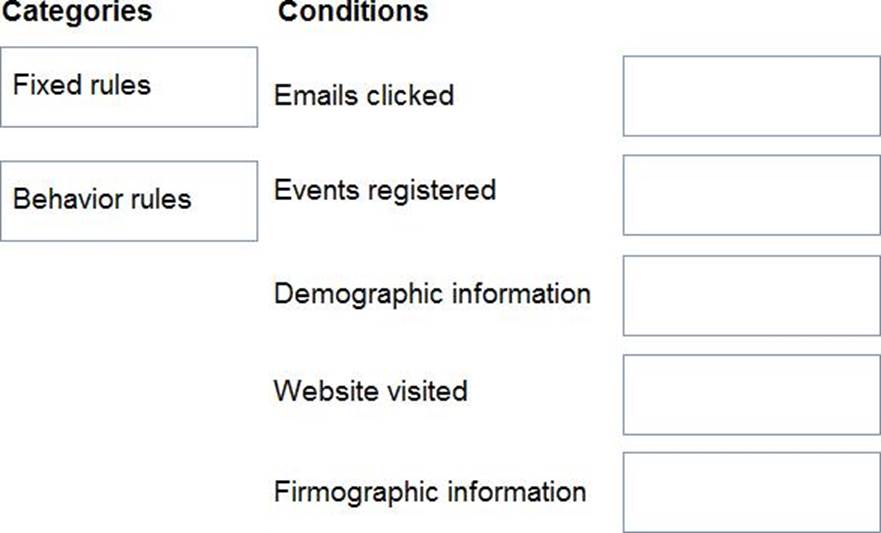This screenshot has width=881, height=533.
Task: Click the empty box beside Firmographic information
Action: point(751,492)
